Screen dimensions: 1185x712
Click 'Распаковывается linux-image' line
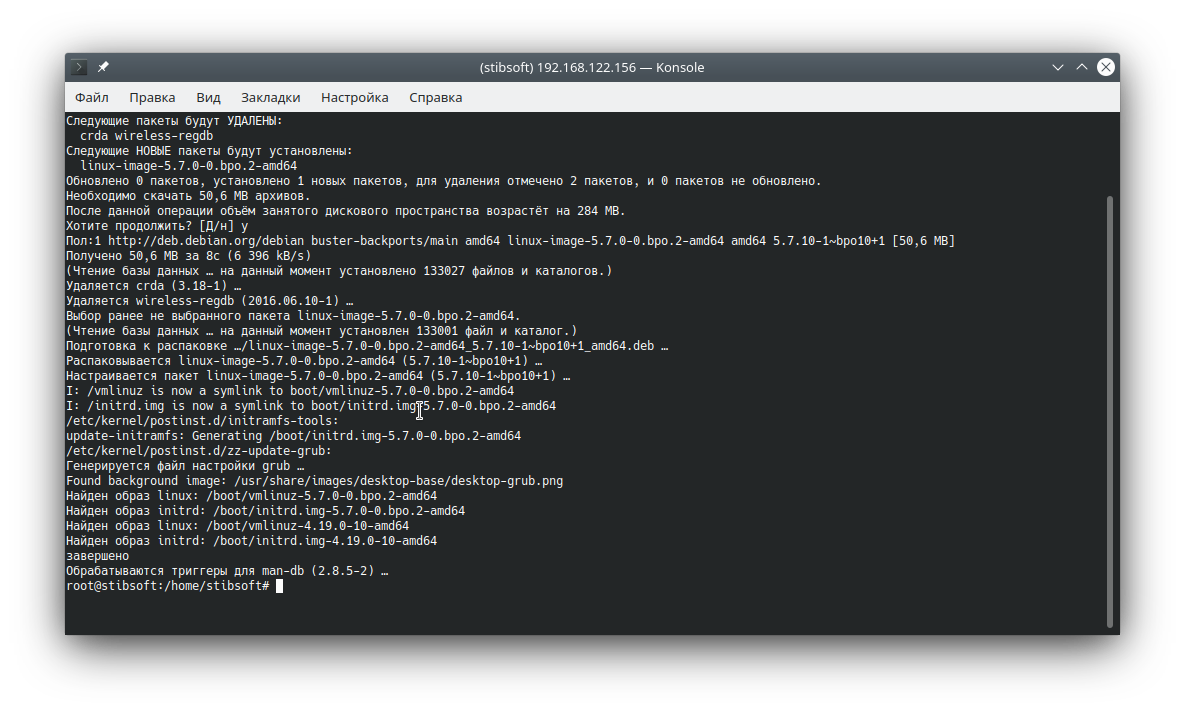(x=304, y=361)
